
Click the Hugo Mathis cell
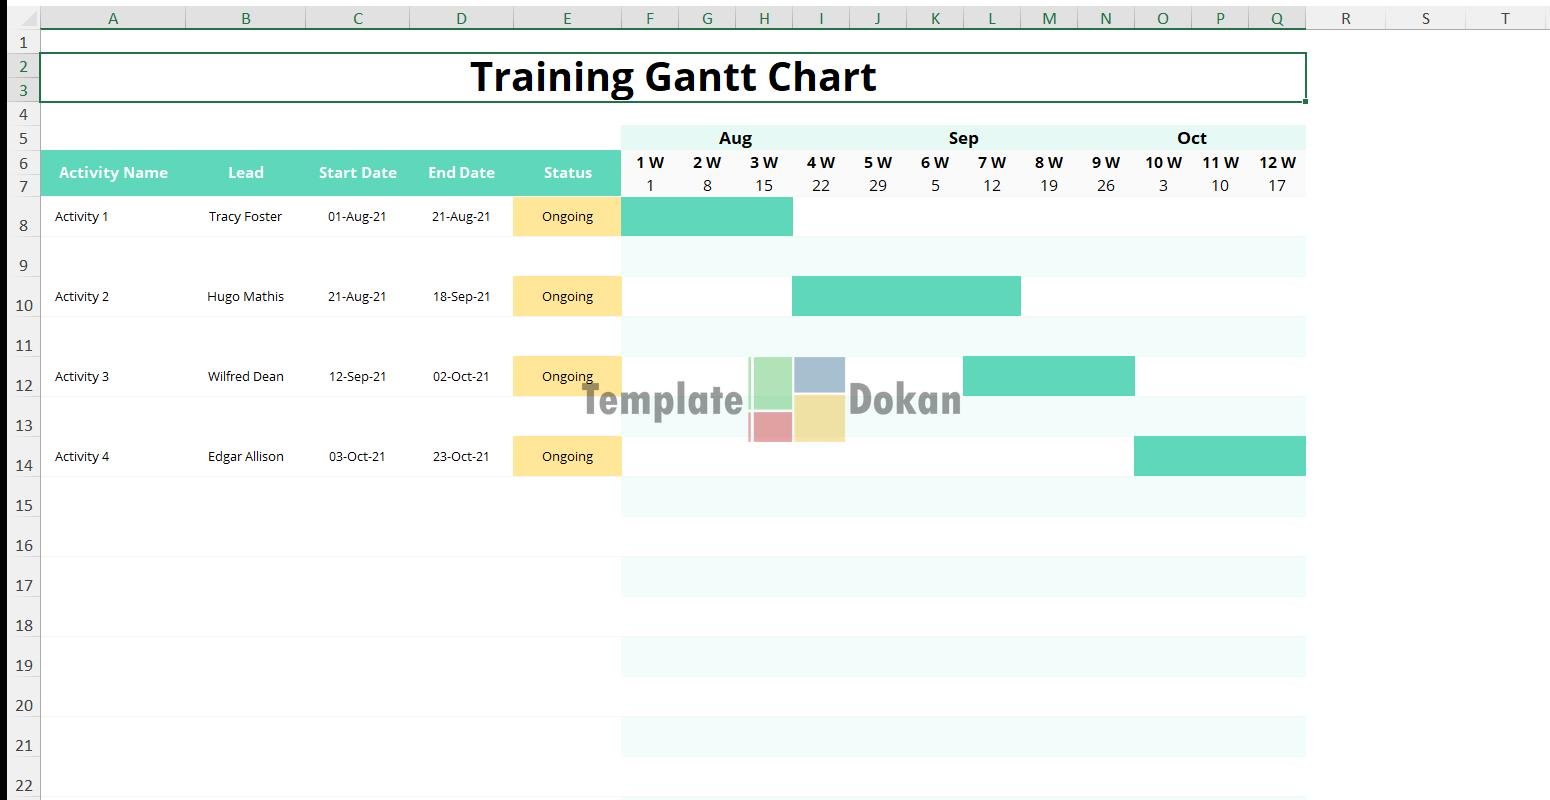(x=245, y=296)
